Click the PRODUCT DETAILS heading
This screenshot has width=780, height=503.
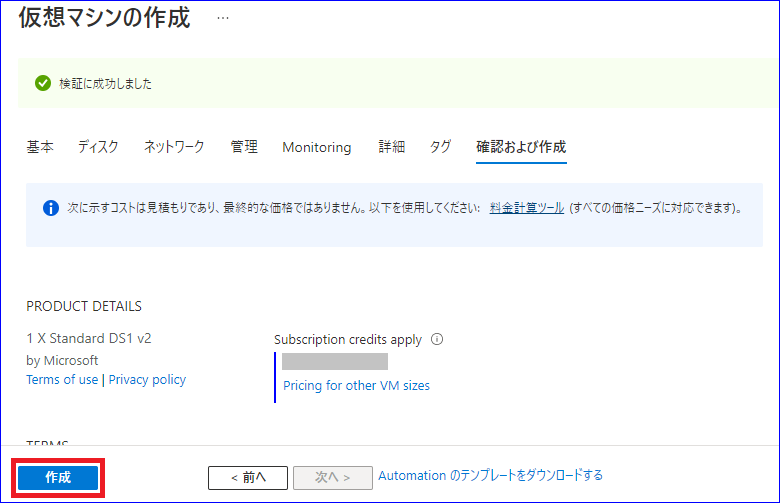(84, 306)
